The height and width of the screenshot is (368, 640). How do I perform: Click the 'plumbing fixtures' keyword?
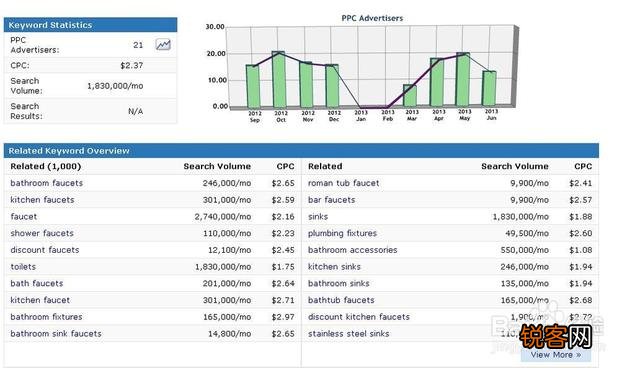(x=342, y=233)
